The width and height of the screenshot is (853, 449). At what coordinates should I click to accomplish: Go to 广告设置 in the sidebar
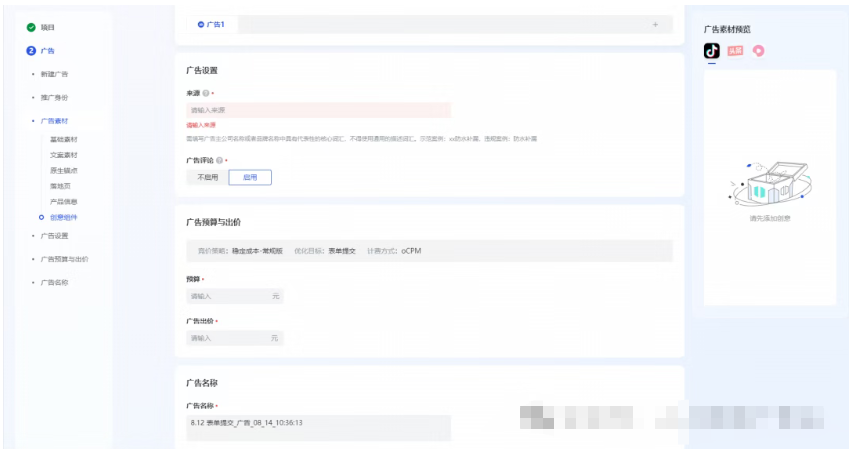[54, 236]
